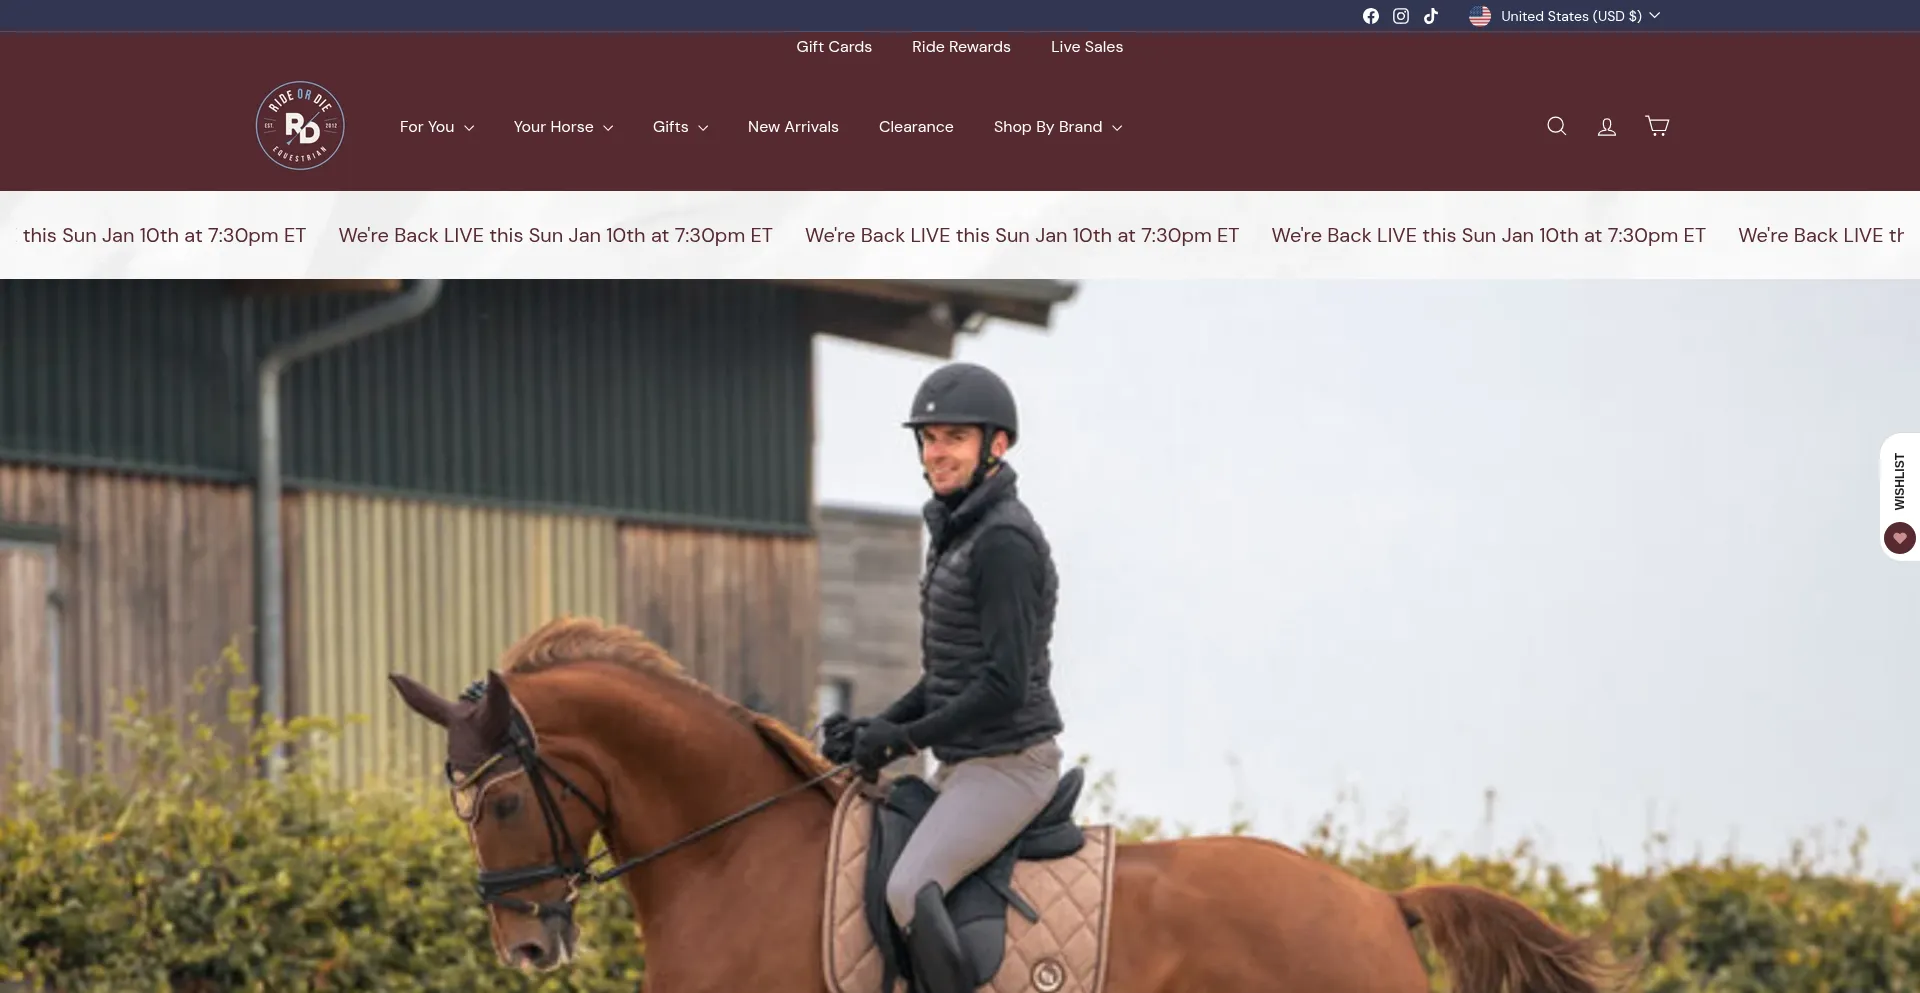The height and width of the screenshot is (993, 1920).
Task: Open the account user icon
Action: (1607, 126)
